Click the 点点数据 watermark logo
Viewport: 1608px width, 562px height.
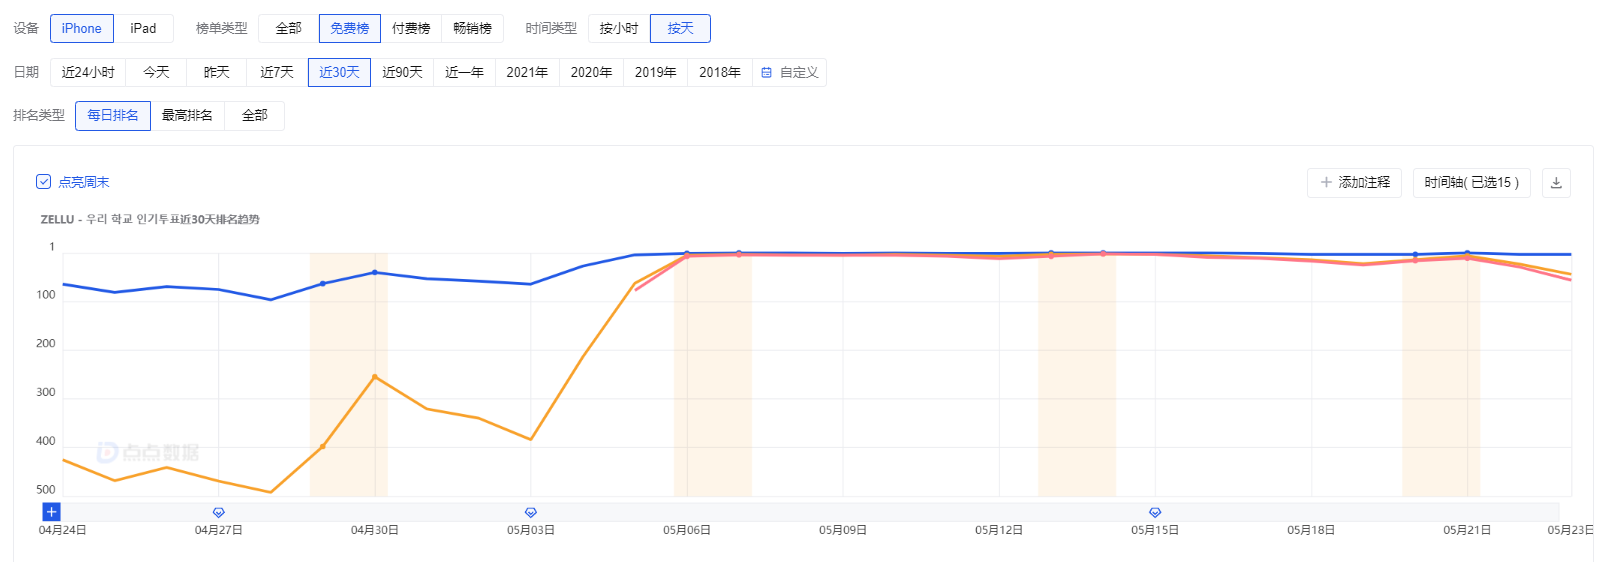coord(148,452)
